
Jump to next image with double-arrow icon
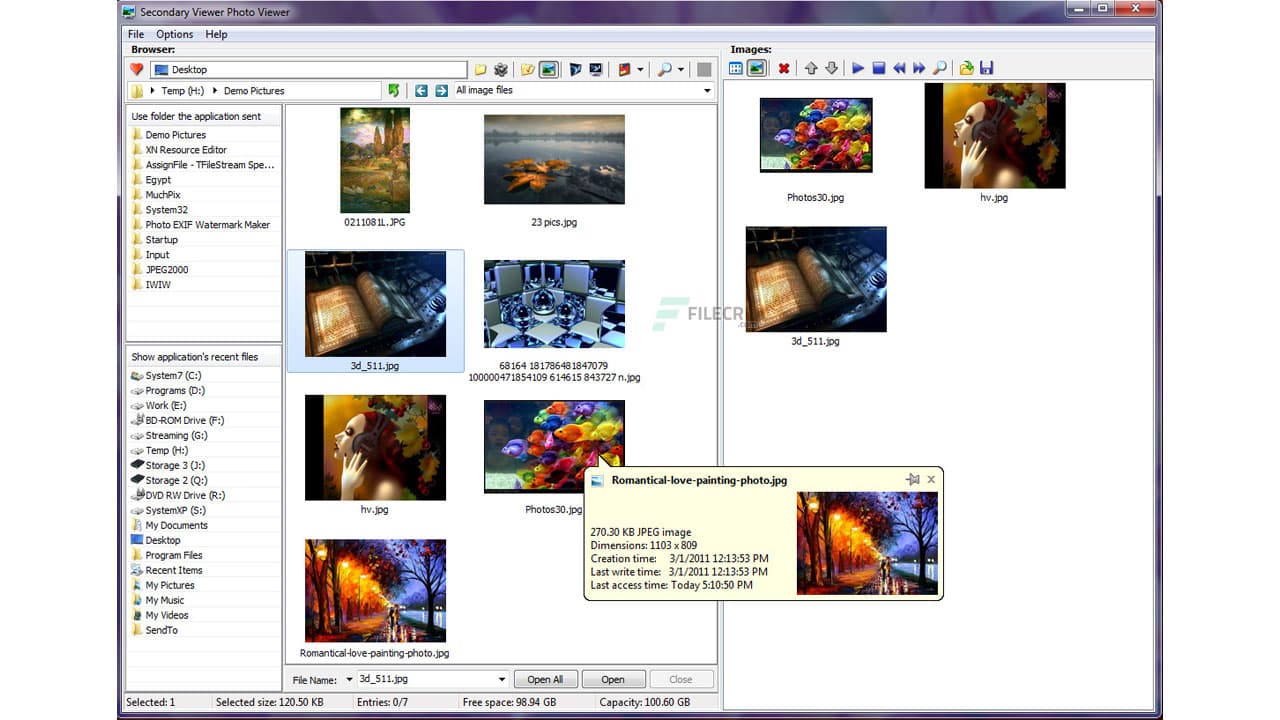pos(918,68)
